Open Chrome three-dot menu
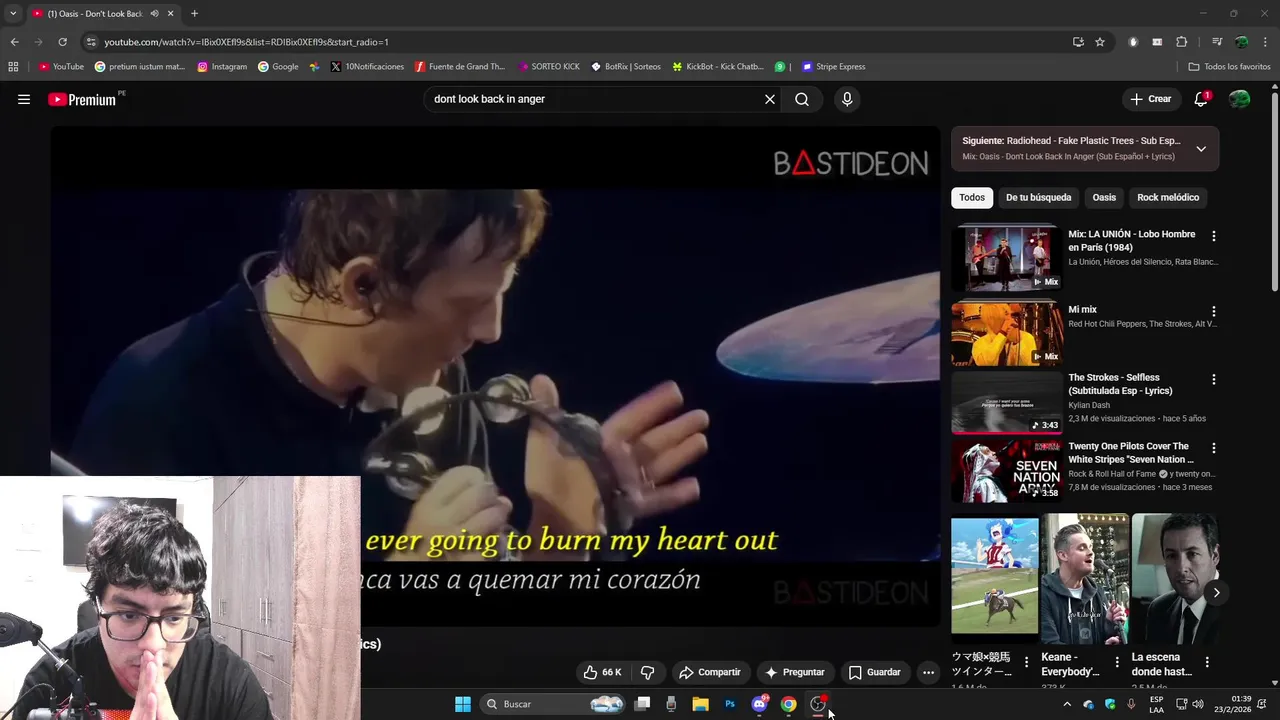This screenshot has width=1280, height=720. tap(1265, 42)
